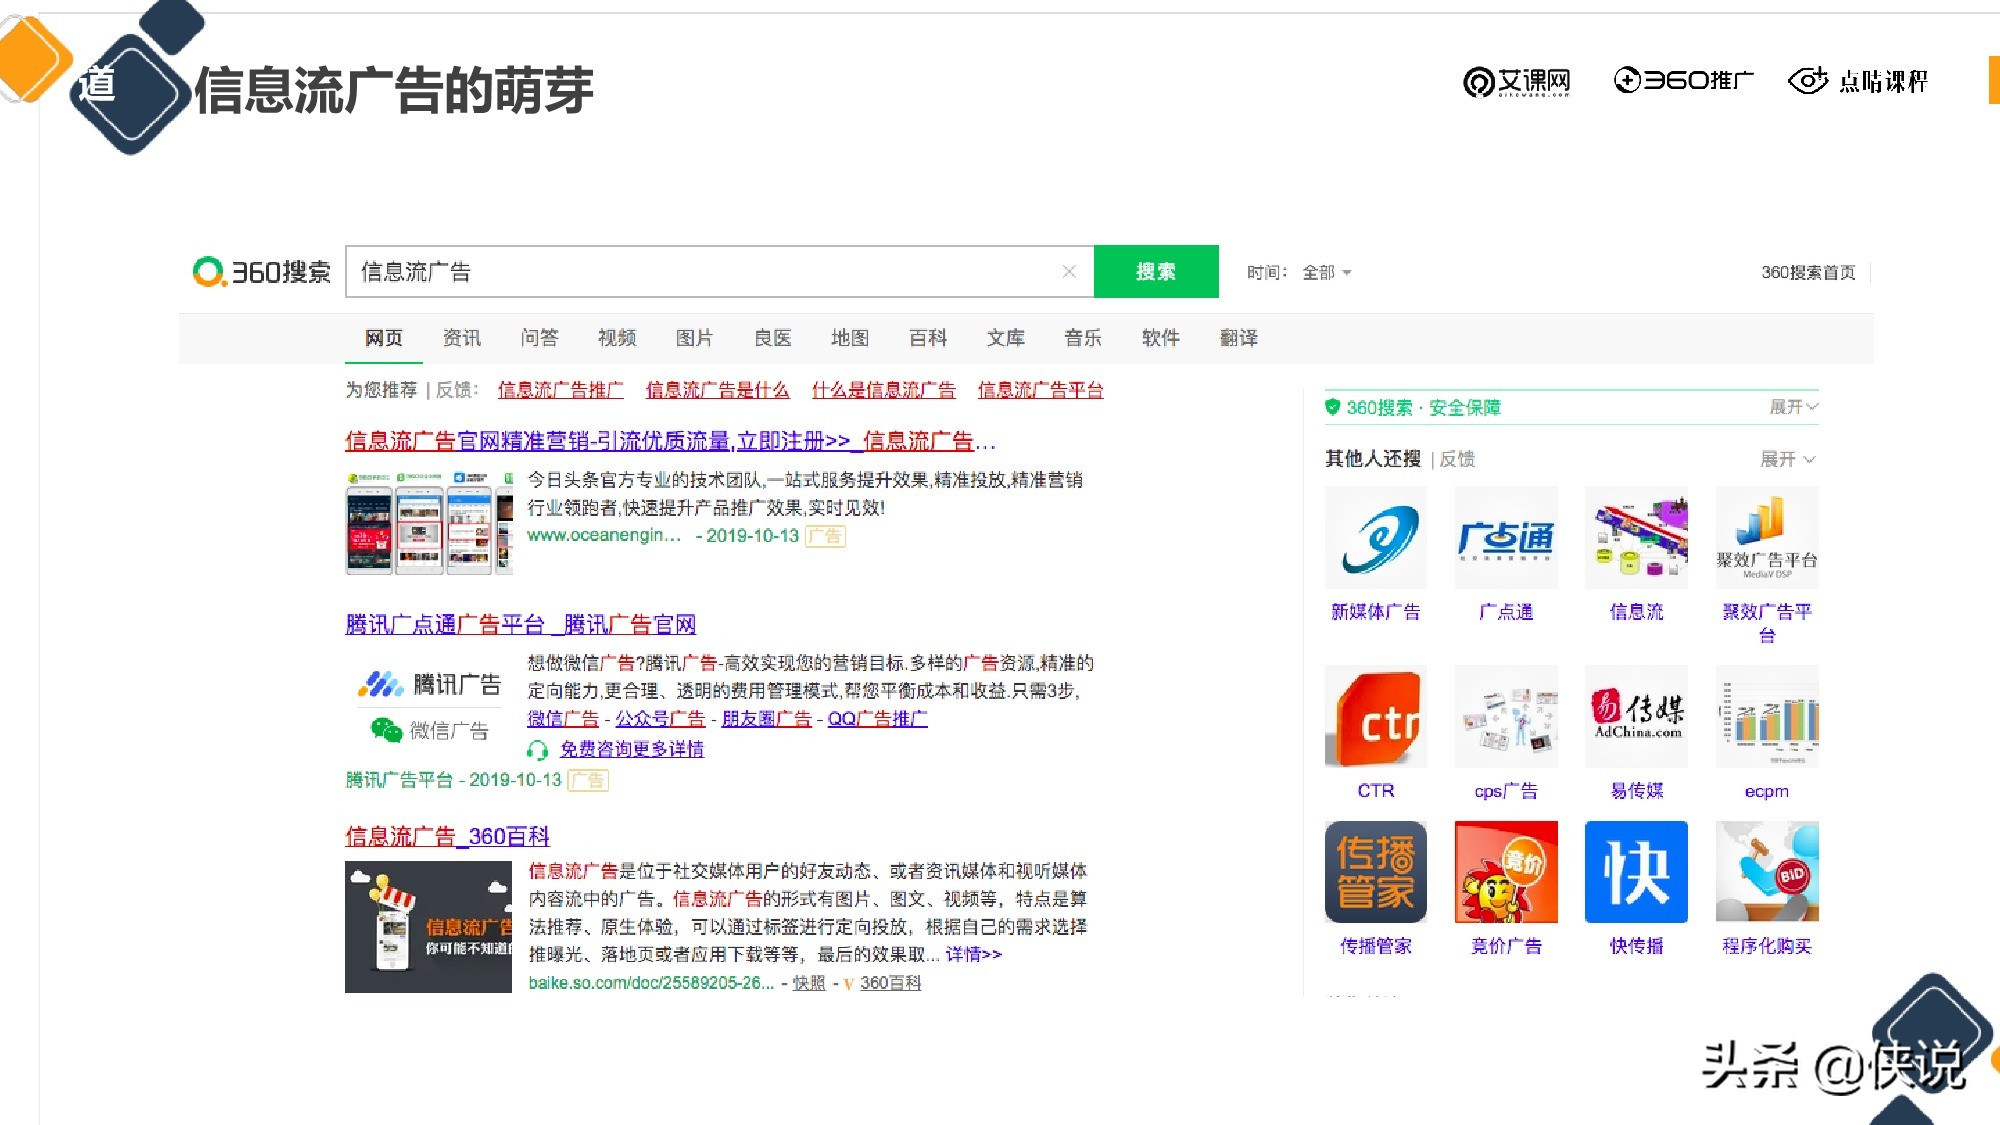Image resolution: width=2000 pixels, height=1125 pixels.
Task: Click the green 搜索 button
Action: pyautogui.click(x=1156, y=272)
